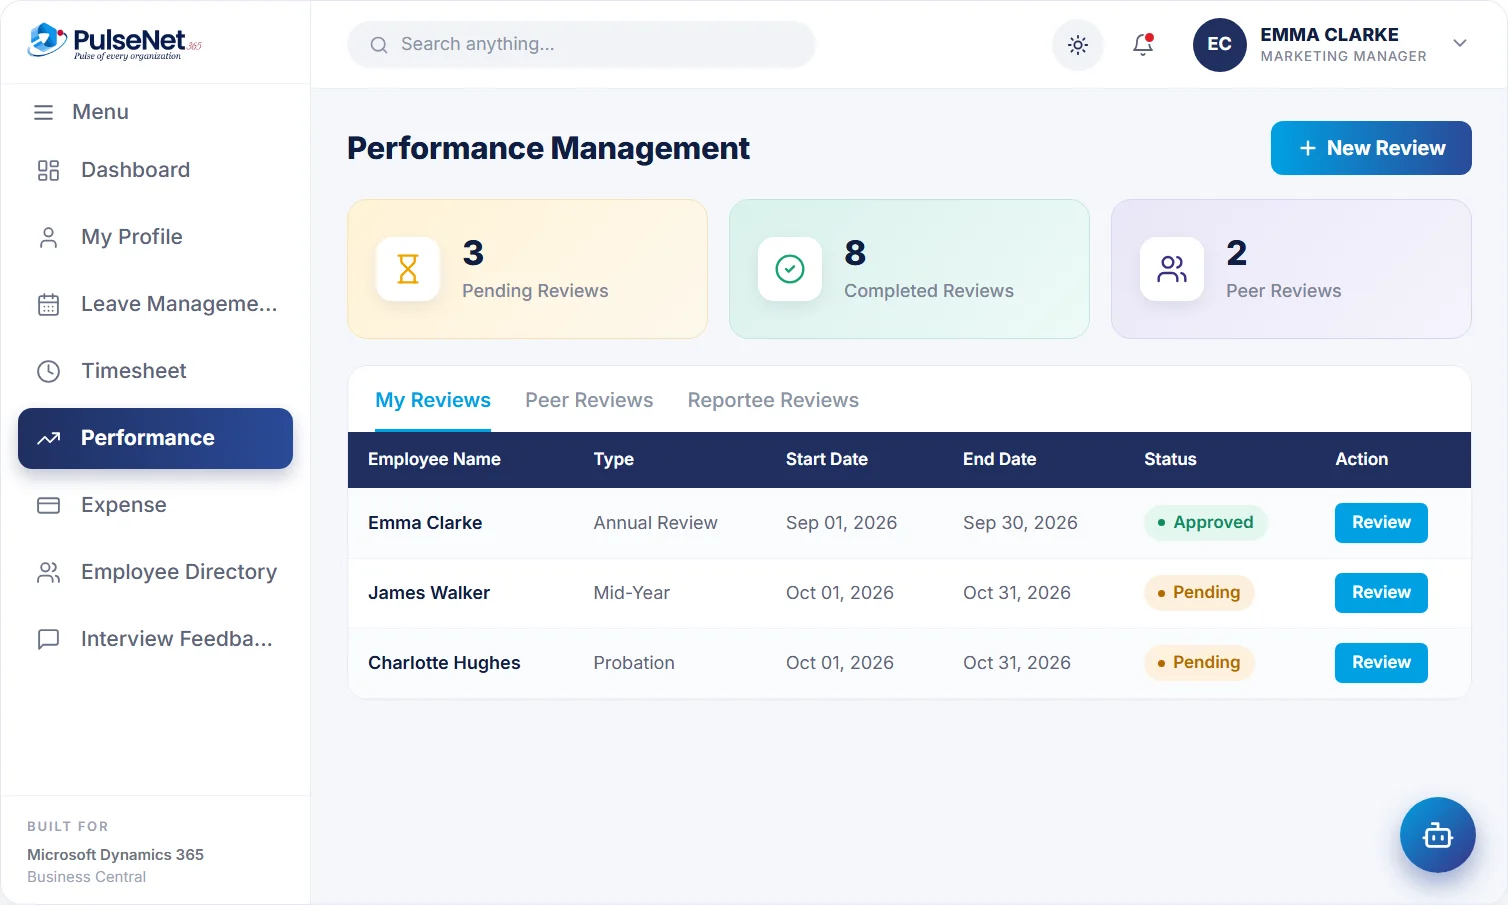Click Emma Clarke row name
Image resolution: width=1508 pixels, height=905 pixels.
point(425,523)
